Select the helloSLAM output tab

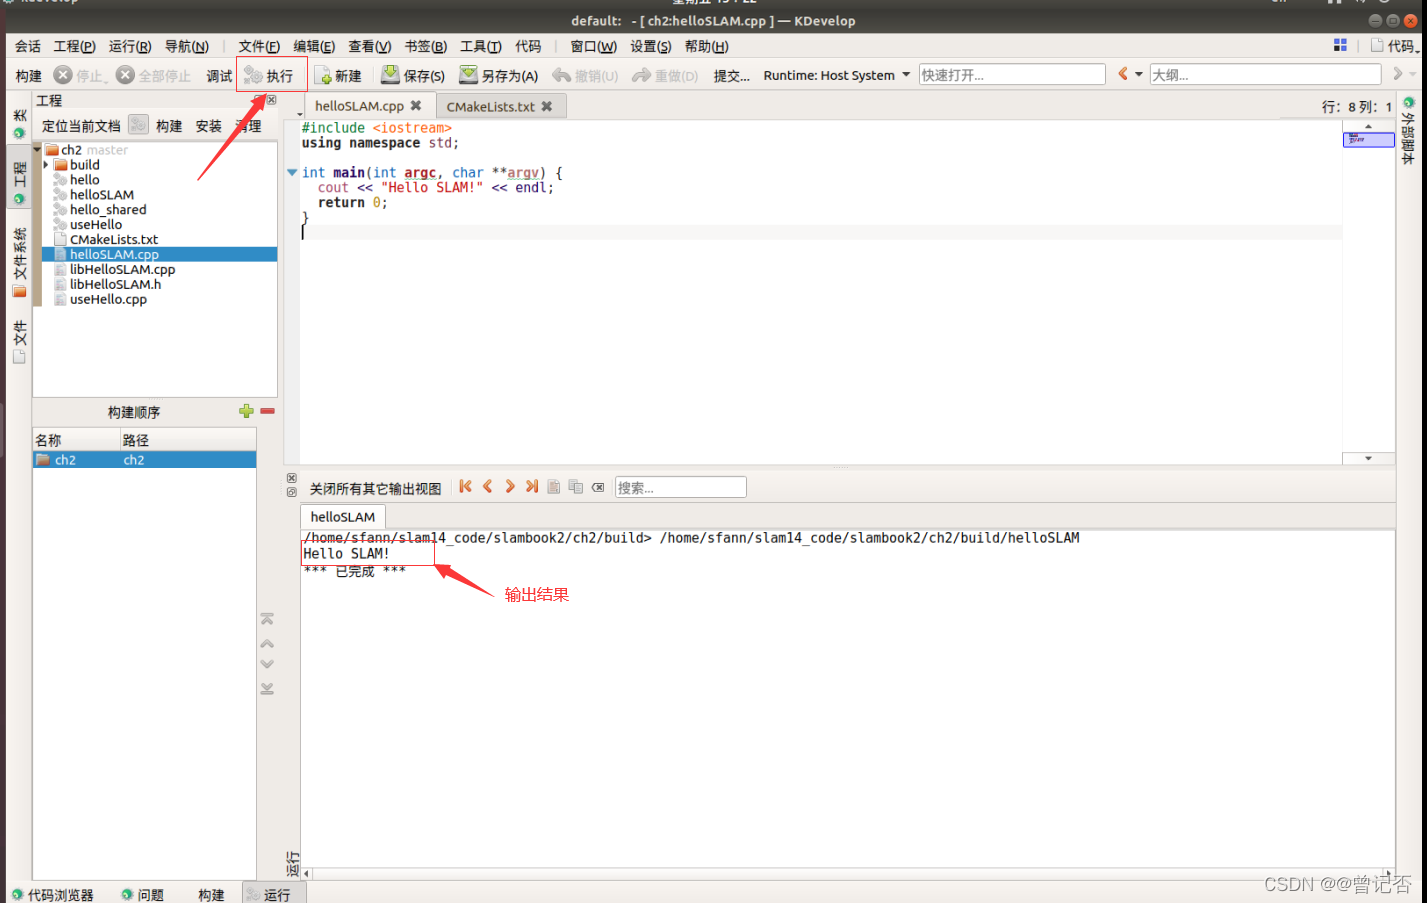click(x=343, y=516)
